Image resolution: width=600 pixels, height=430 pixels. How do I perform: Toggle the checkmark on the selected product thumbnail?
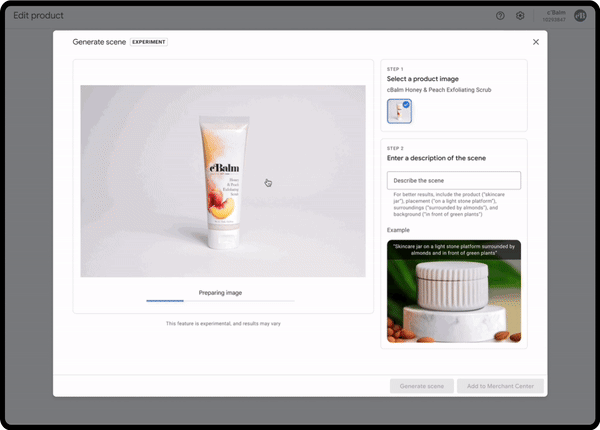point(406,104)
